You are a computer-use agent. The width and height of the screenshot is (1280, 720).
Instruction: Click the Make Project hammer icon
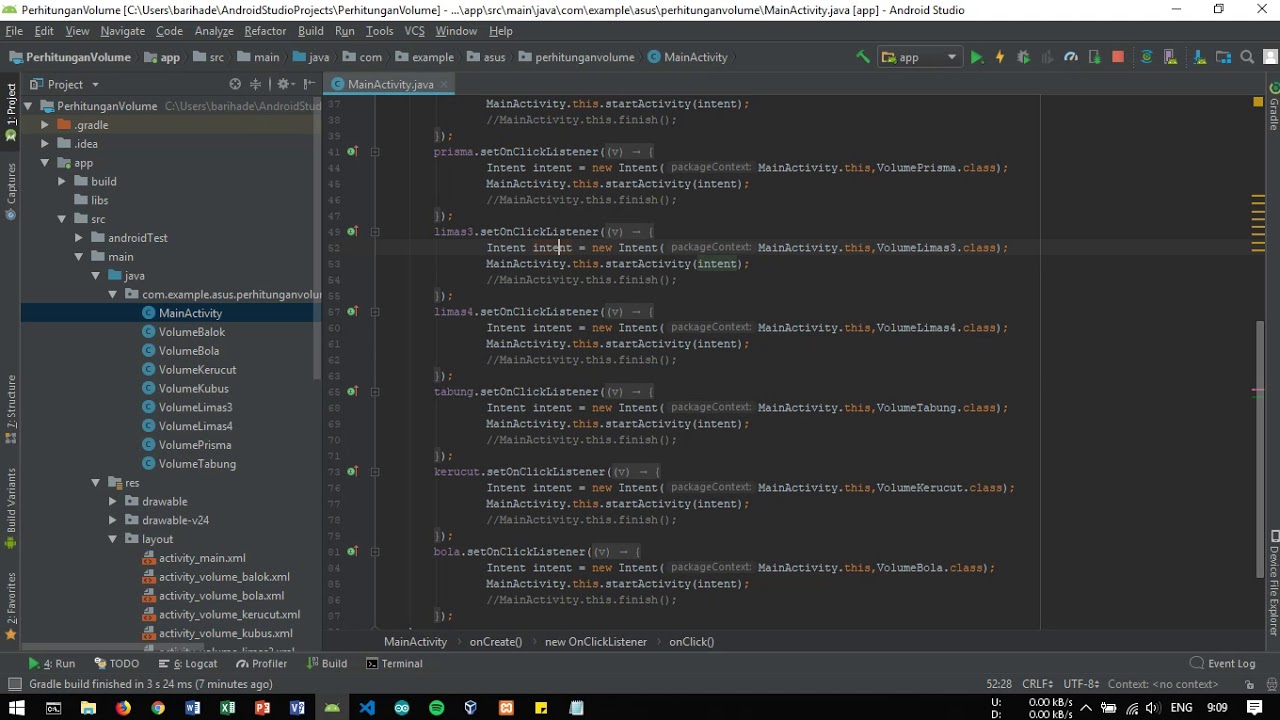tap(863, 57)
